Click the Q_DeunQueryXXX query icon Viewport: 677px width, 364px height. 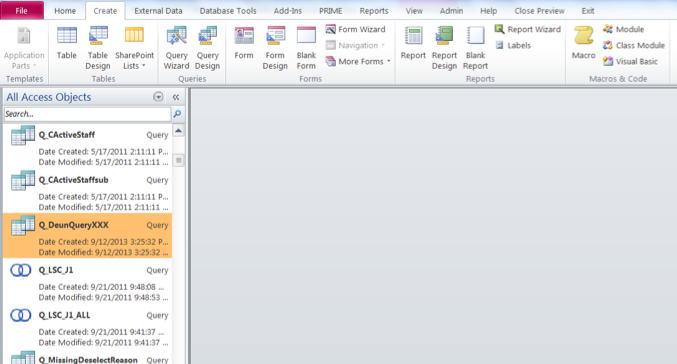click(22, 225)
